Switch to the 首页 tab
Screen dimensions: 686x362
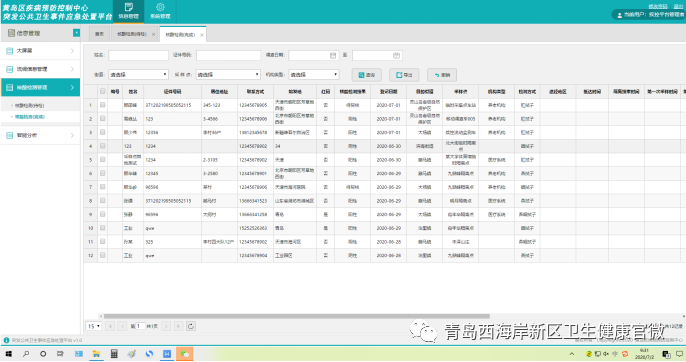click(100, 34)
